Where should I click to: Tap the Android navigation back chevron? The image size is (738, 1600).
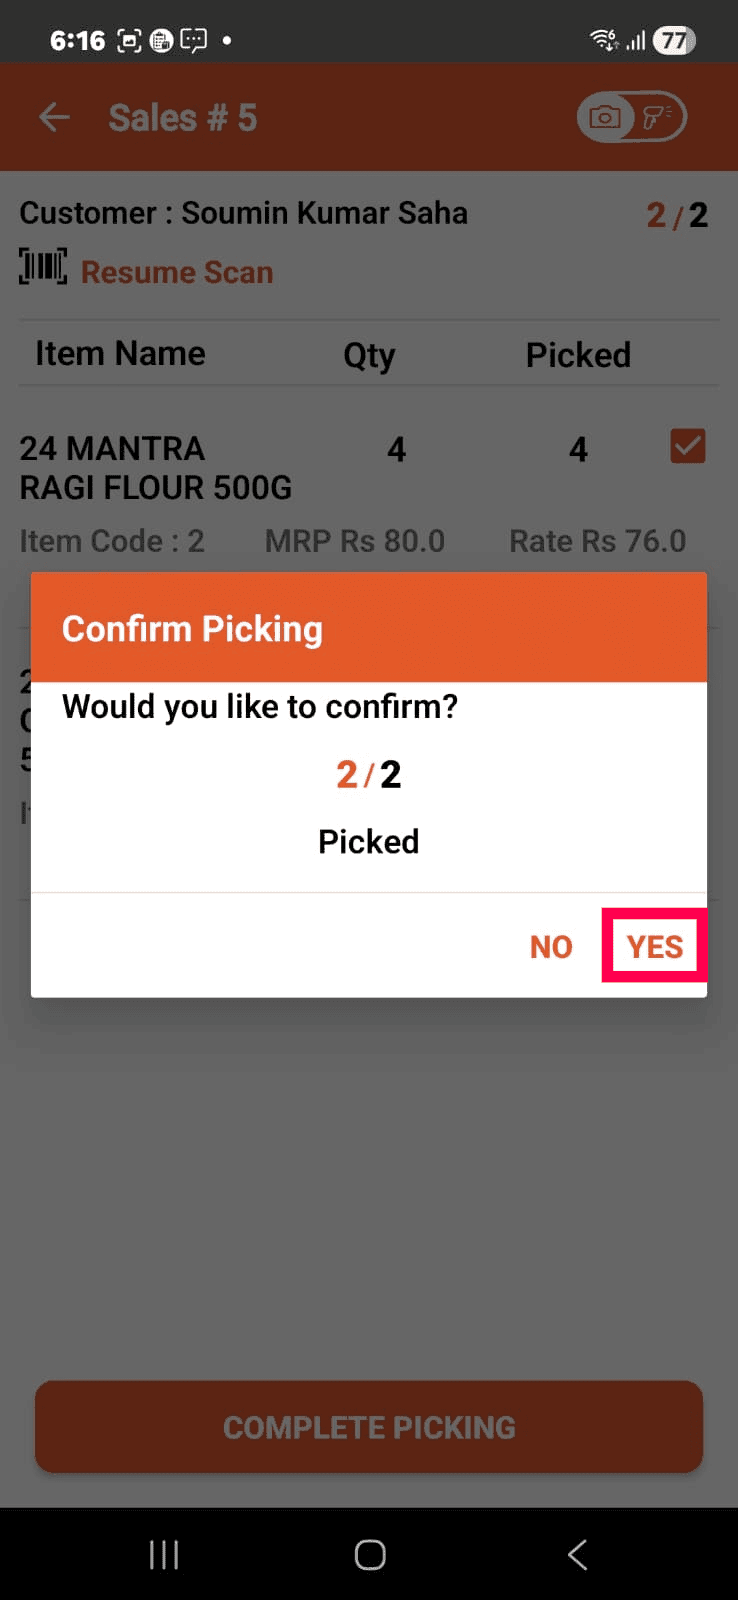(577, 1554)
